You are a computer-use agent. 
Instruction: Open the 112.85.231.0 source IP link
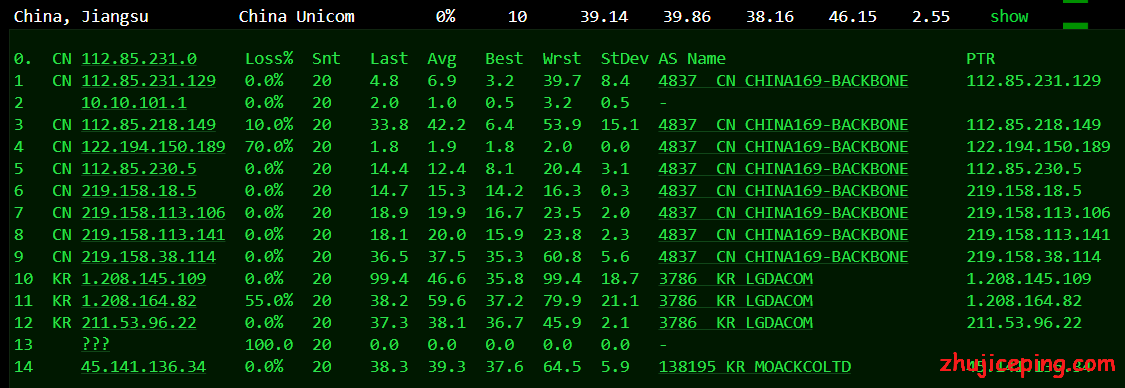tap(139, 59)
